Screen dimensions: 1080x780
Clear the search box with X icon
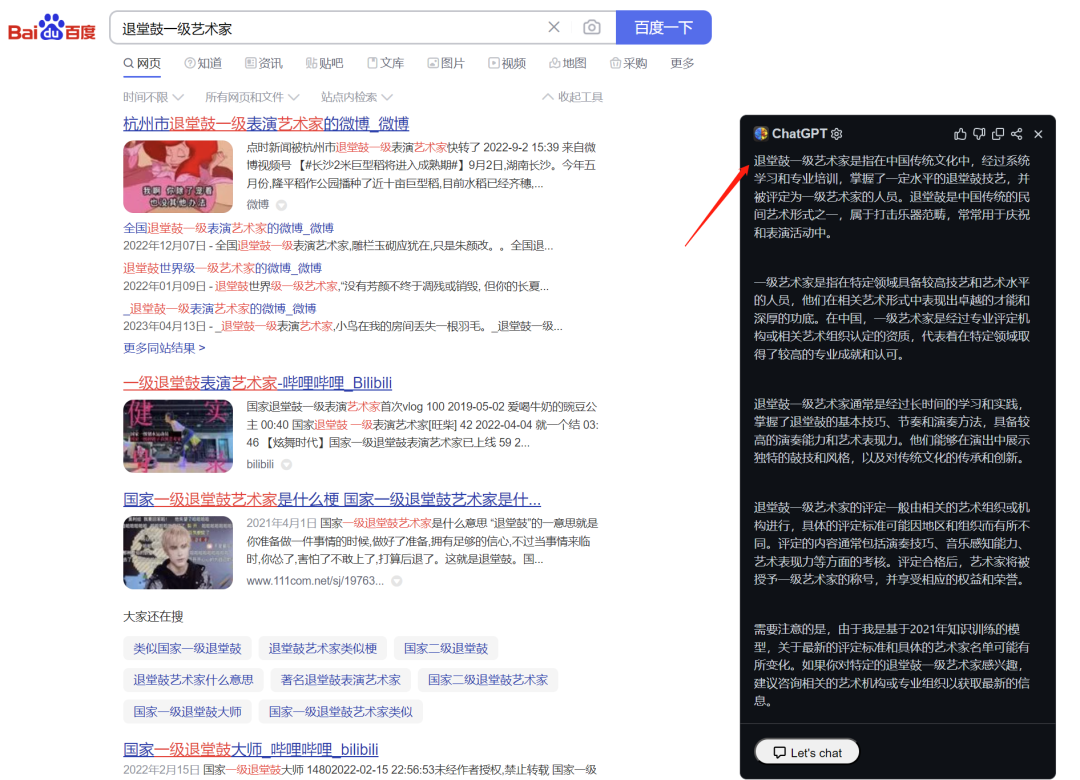(554, 28)
